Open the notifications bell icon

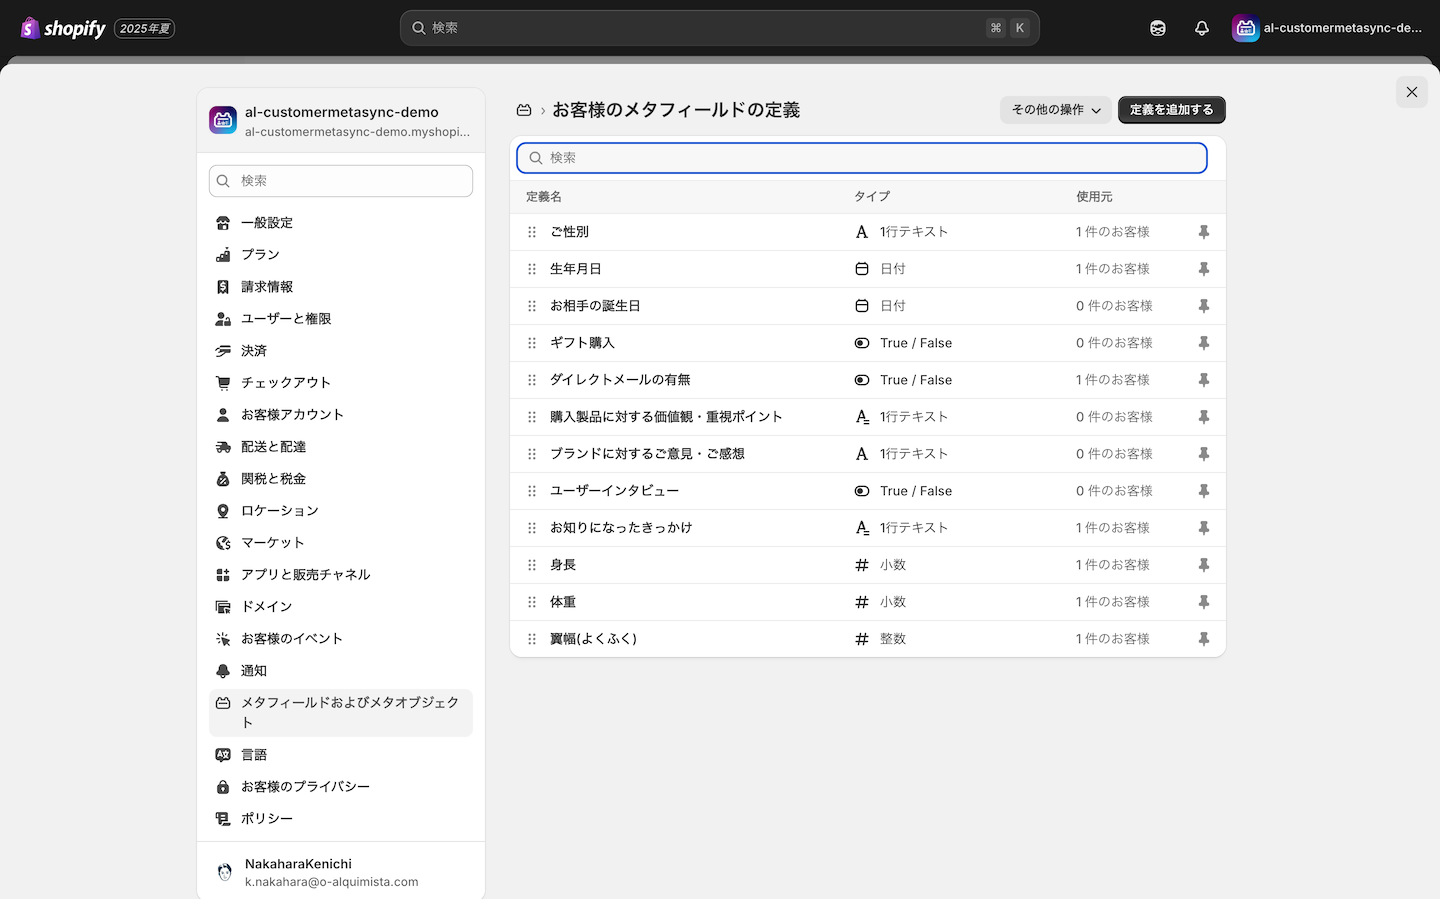(1202, 28)
